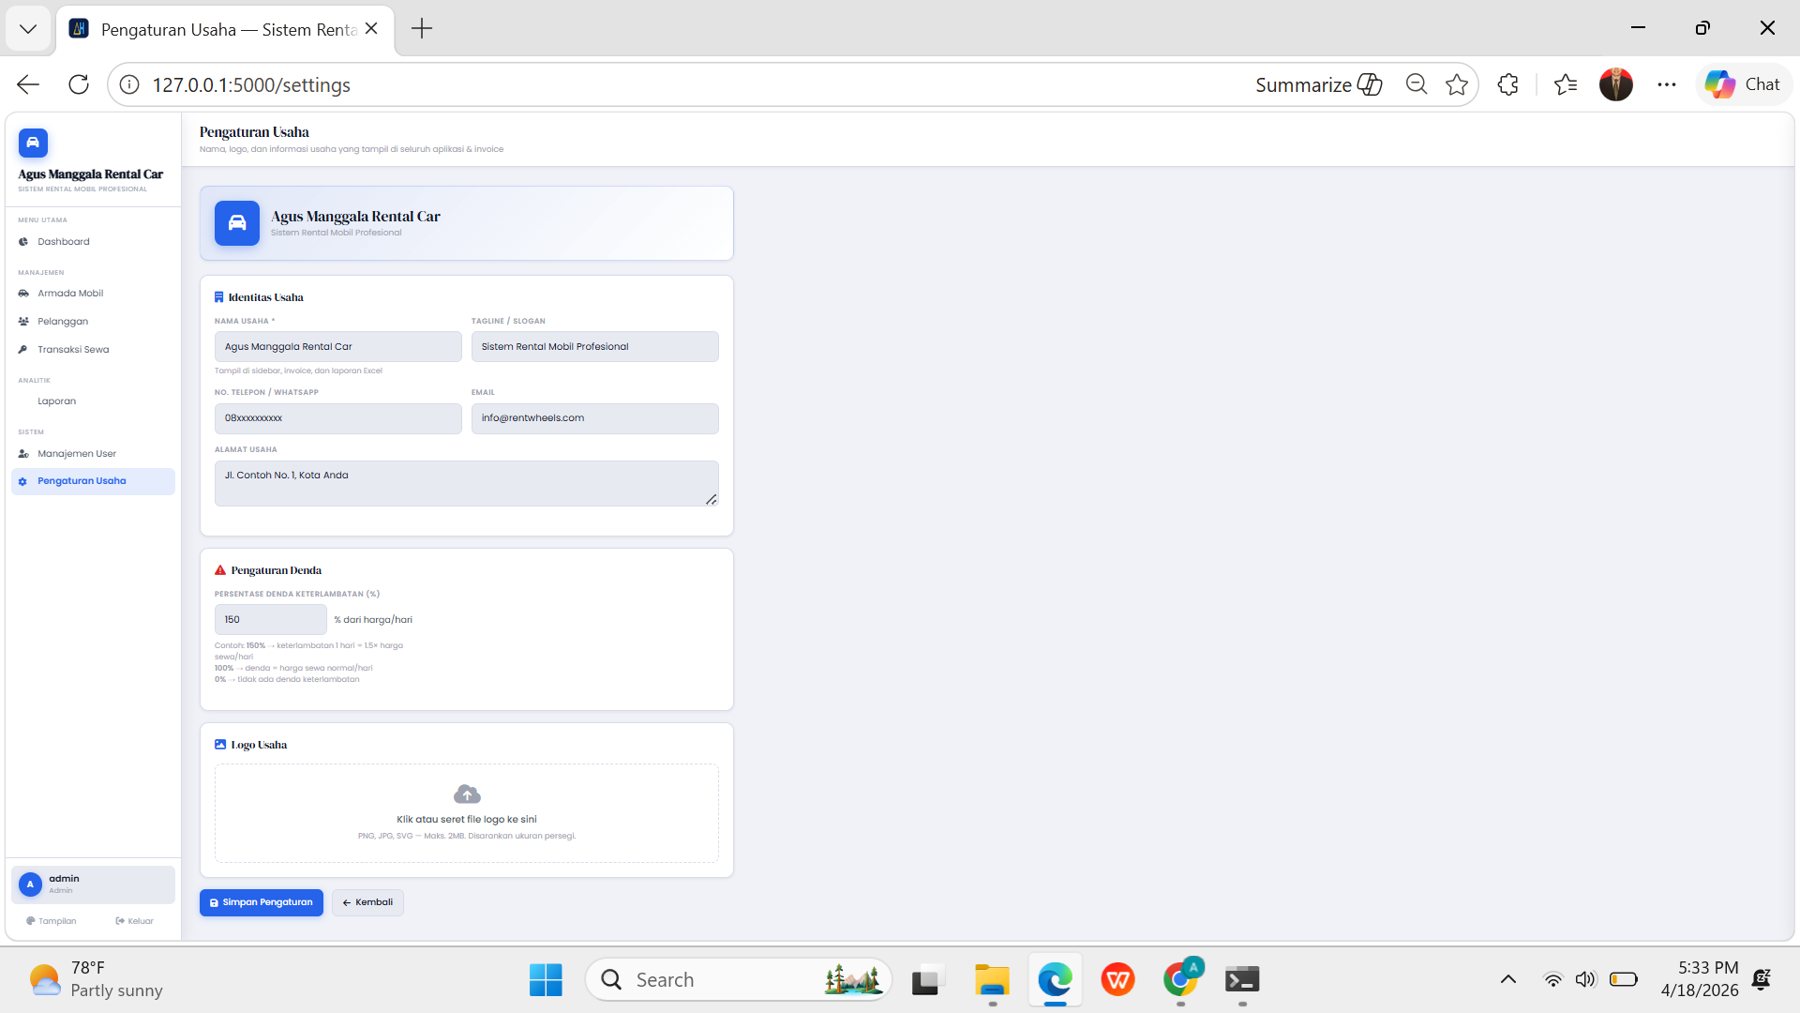Add page to favorites star icon

pos(1456,85)
